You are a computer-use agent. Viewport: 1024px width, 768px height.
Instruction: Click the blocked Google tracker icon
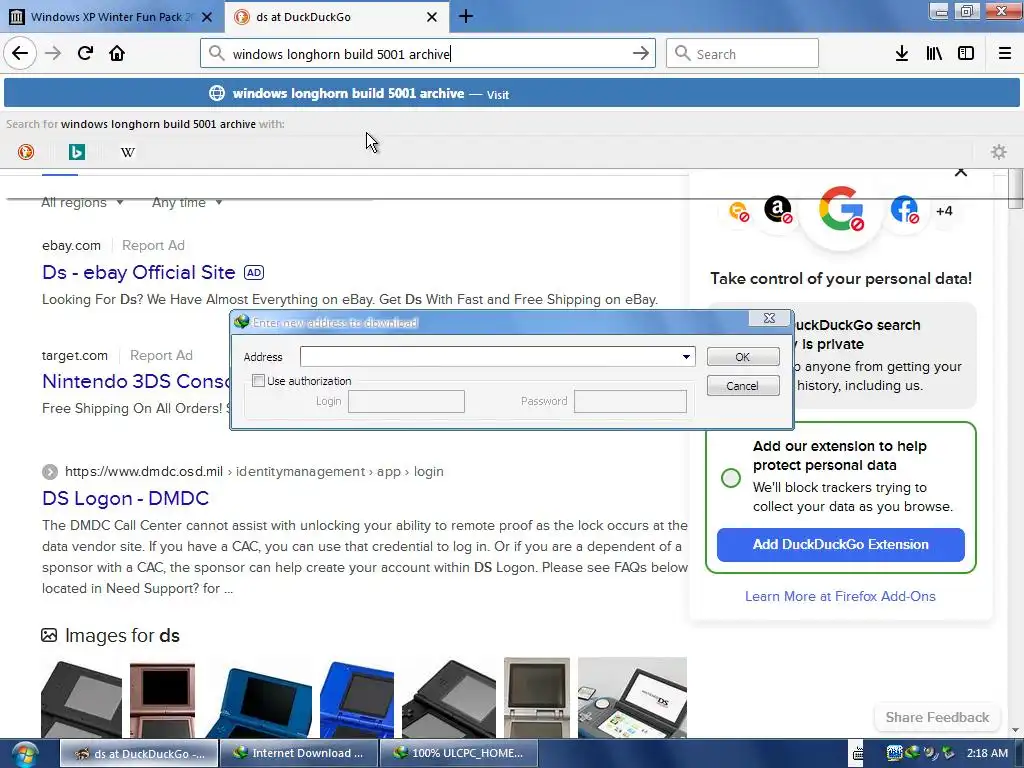tap(841, 209)
